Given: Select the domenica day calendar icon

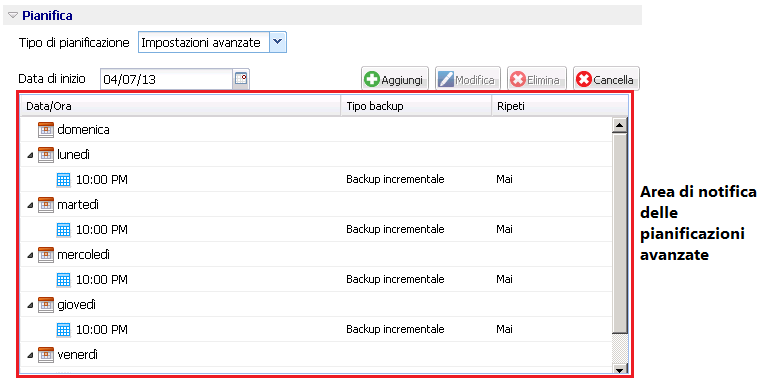Looking at the screenshot, I should [x=46, y=130].
